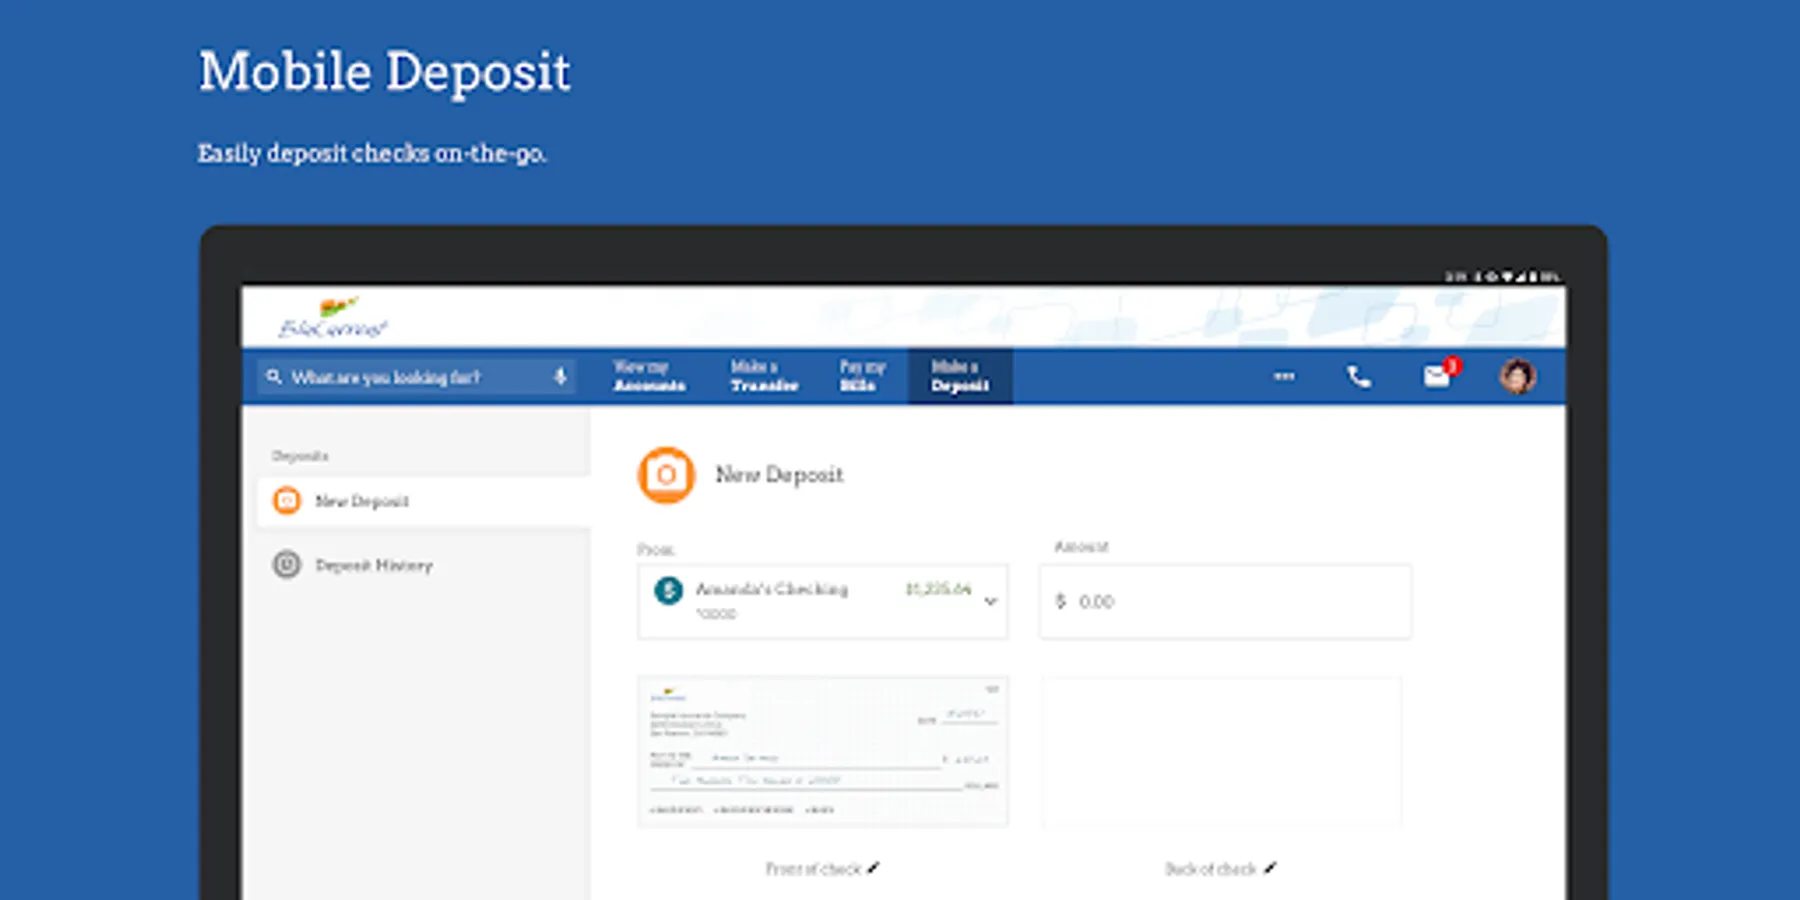Expand the account dropdown chevron
1800x900 pixels.
990,601
